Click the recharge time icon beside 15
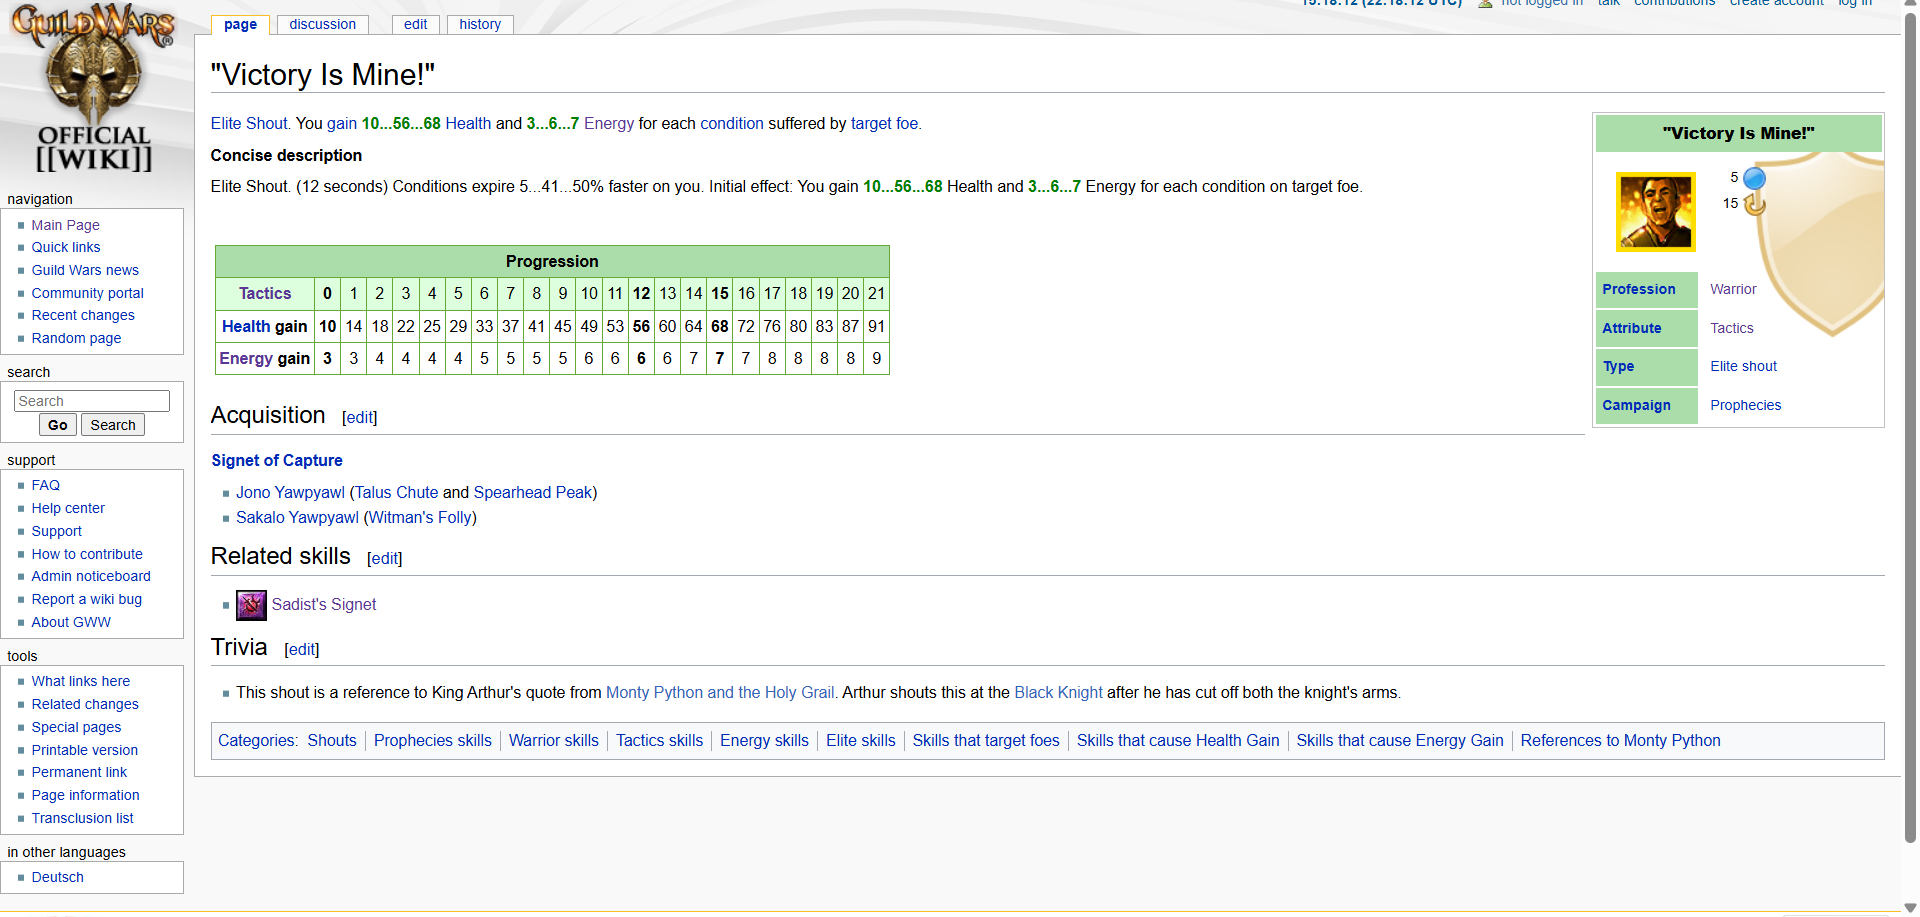1920x917 pixels. coord(1754,204)
